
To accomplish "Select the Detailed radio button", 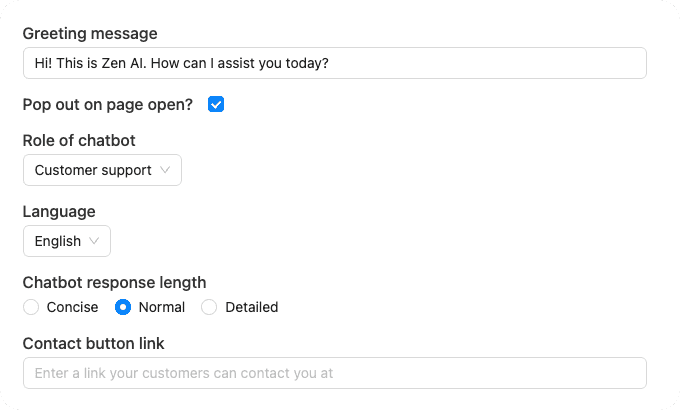I will pos(209,307).
